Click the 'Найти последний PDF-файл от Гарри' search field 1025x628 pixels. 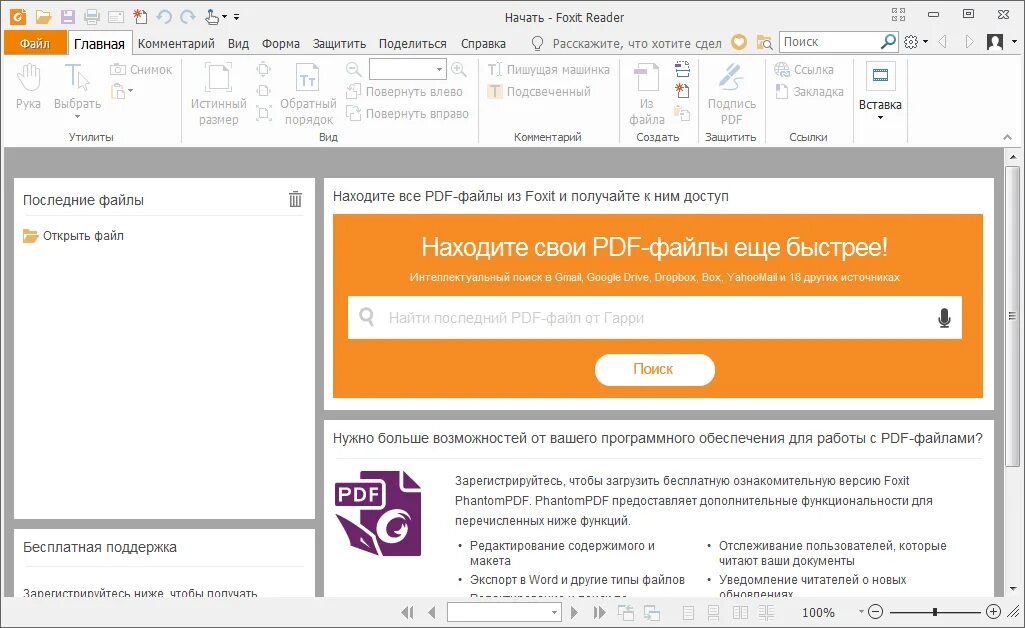pos(654,318)
